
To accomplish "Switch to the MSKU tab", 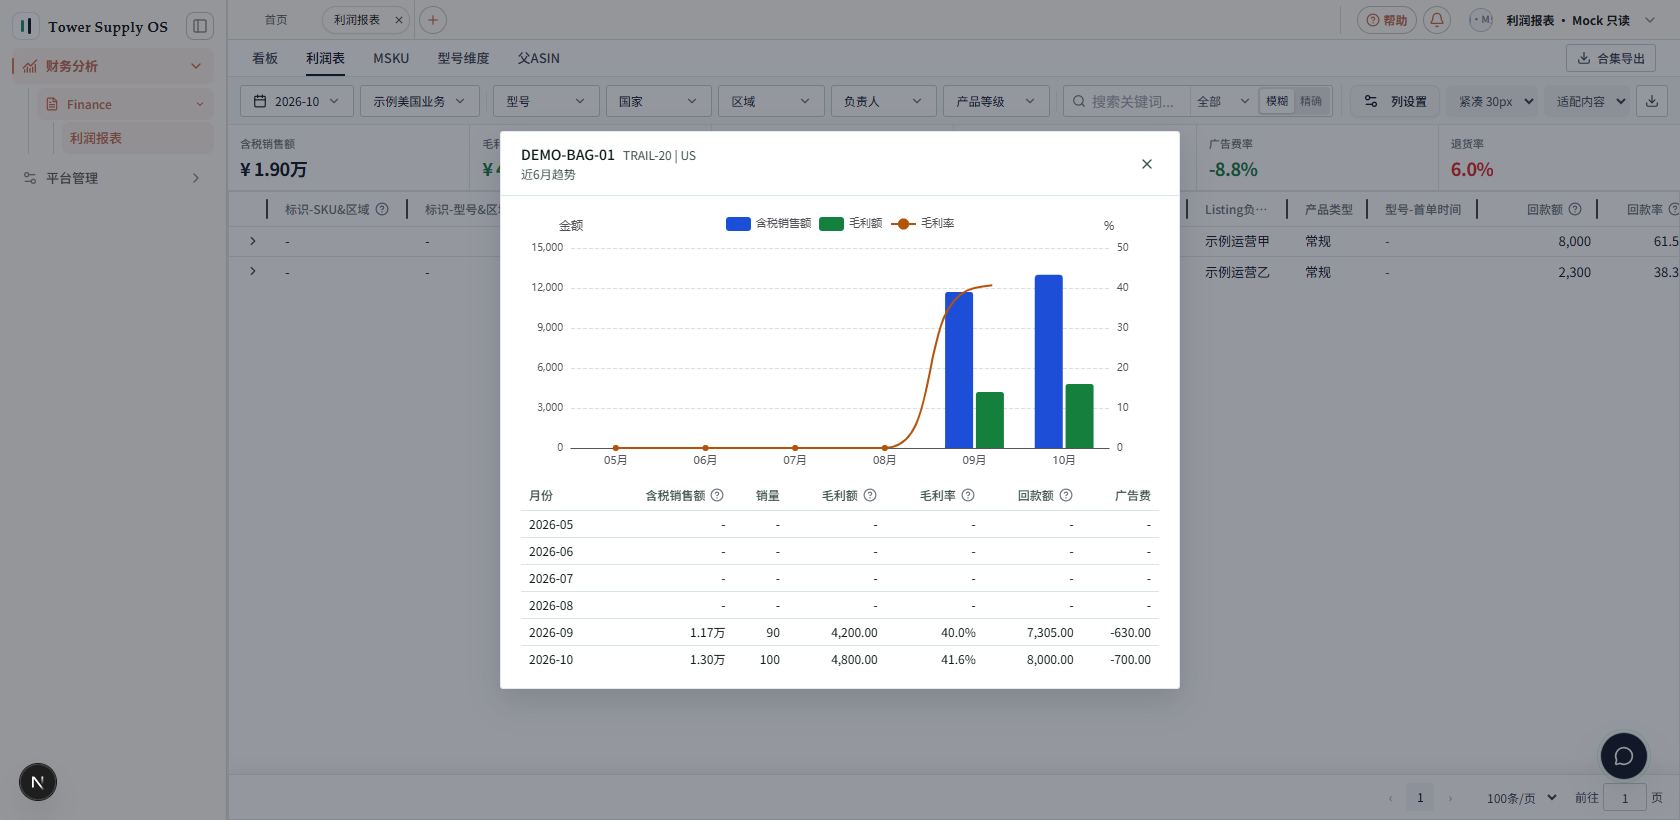I will 391,58.
